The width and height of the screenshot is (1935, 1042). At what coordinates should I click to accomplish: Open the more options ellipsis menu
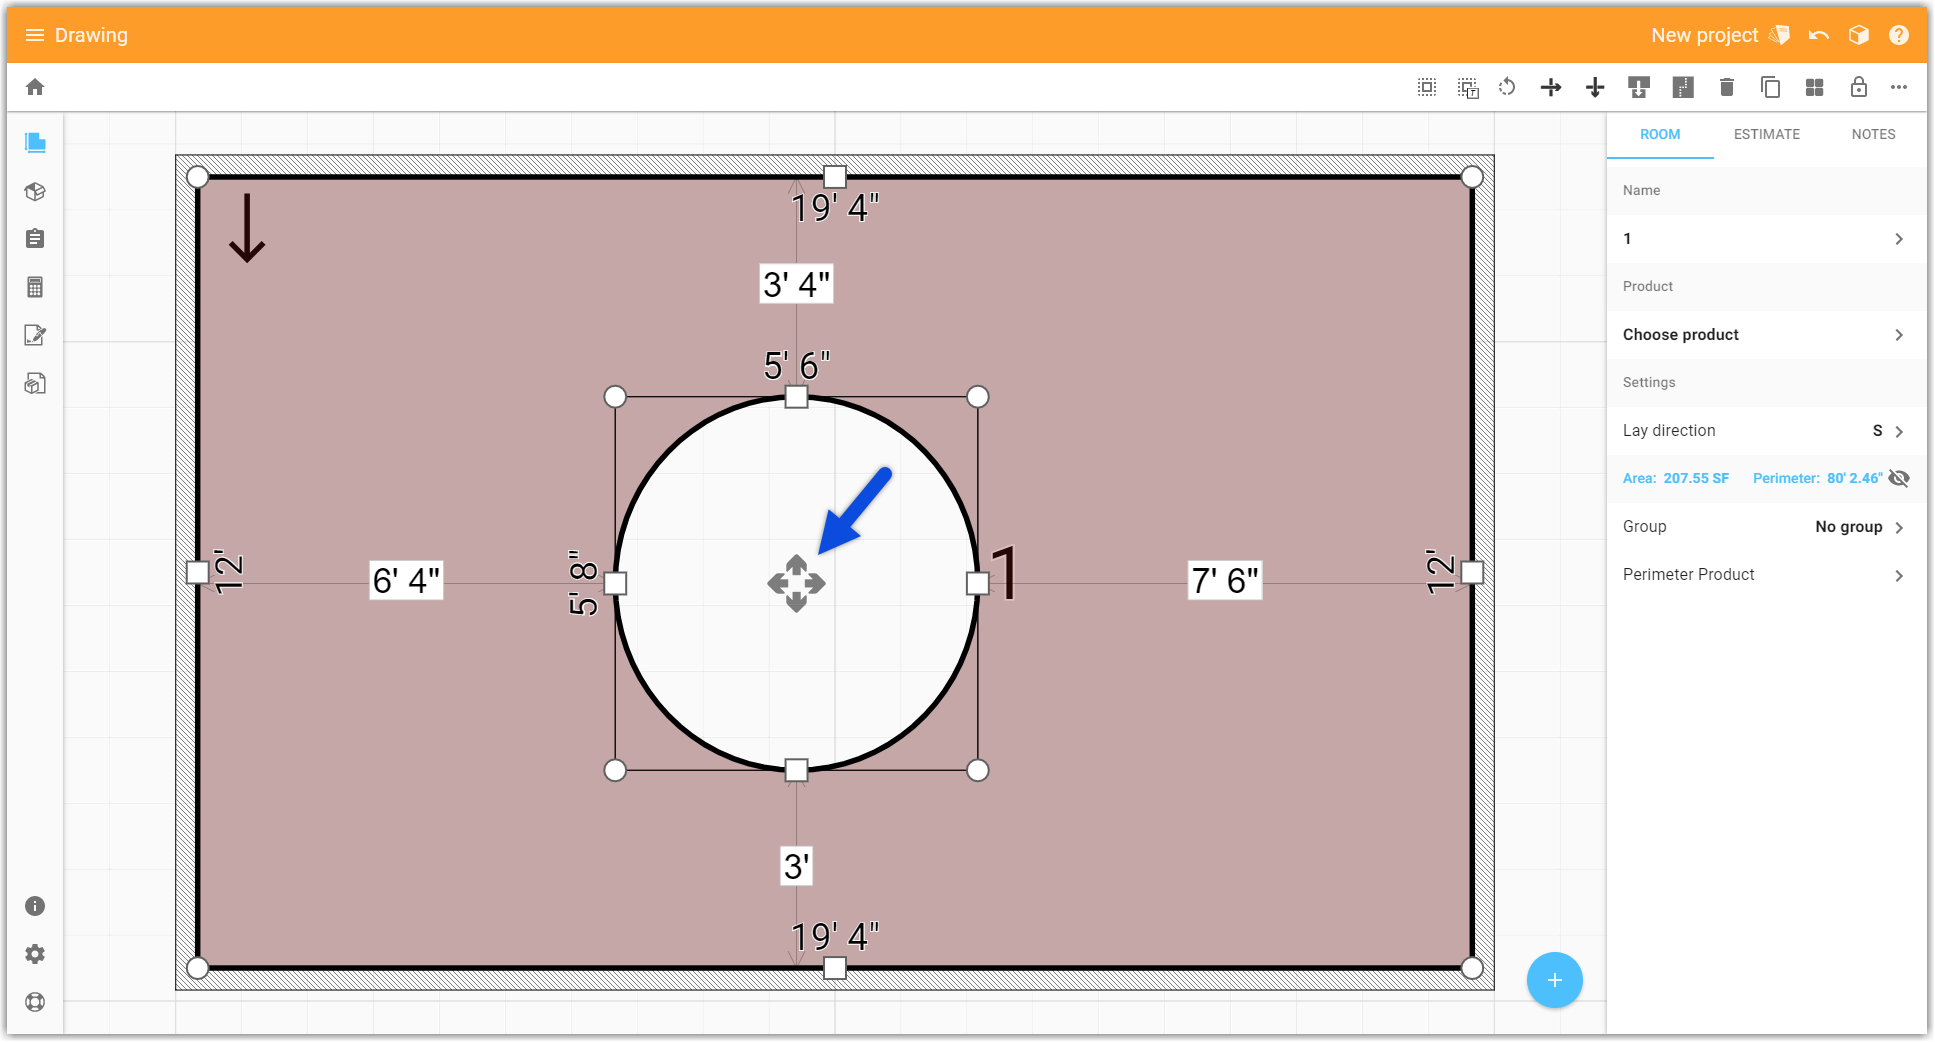(x=1899, y=87)
